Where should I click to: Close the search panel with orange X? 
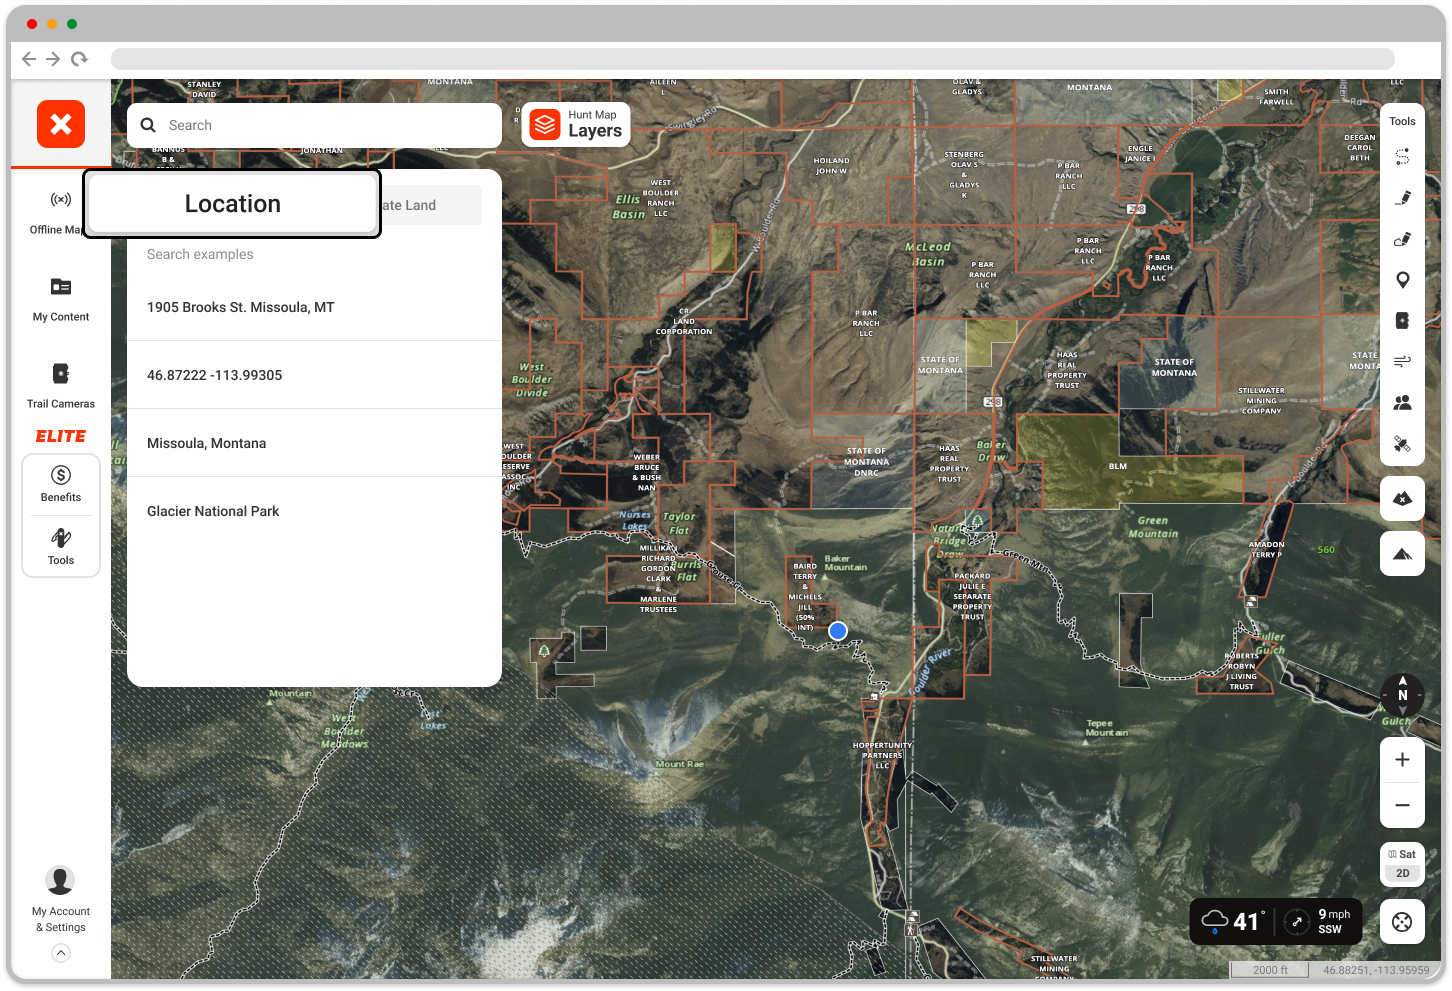click(x=61, y=124)
